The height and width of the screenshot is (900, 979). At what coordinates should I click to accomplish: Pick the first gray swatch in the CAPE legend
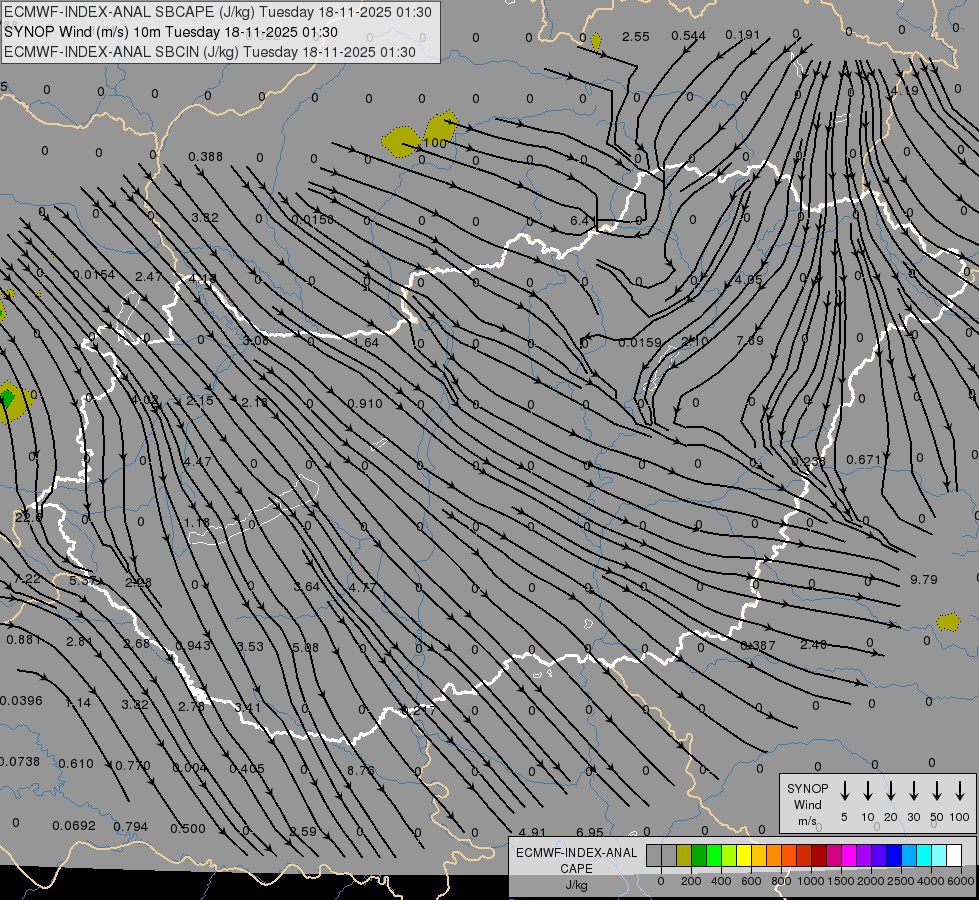click(654, 855)
